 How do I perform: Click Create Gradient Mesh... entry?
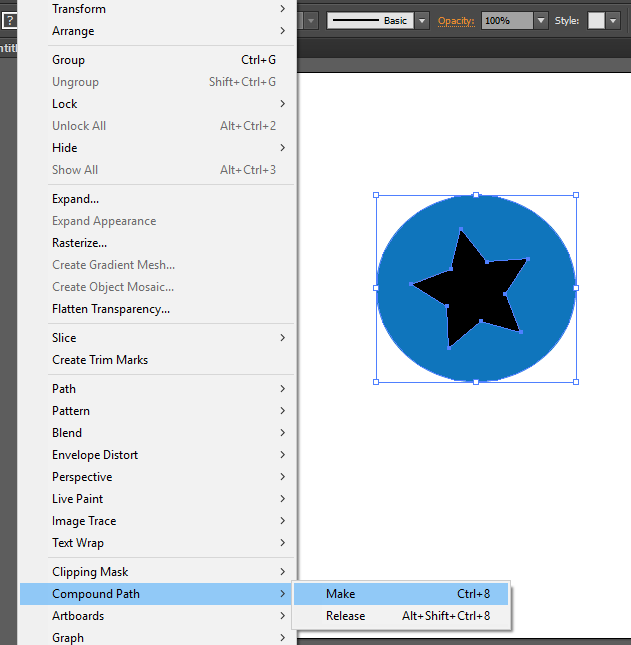point(158,265)
